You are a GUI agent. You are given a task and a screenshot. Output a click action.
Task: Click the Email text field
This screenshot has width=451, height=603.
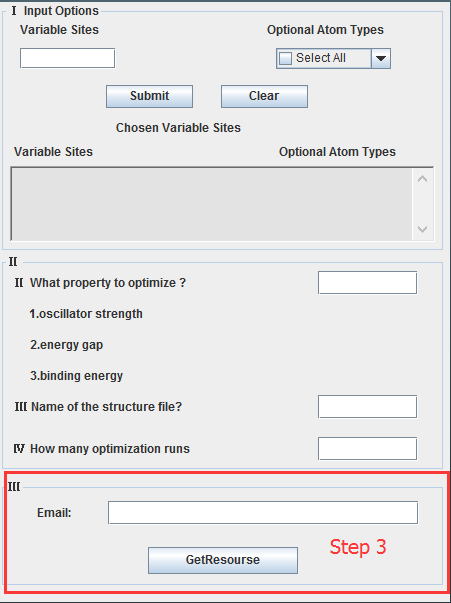[263, 513]
